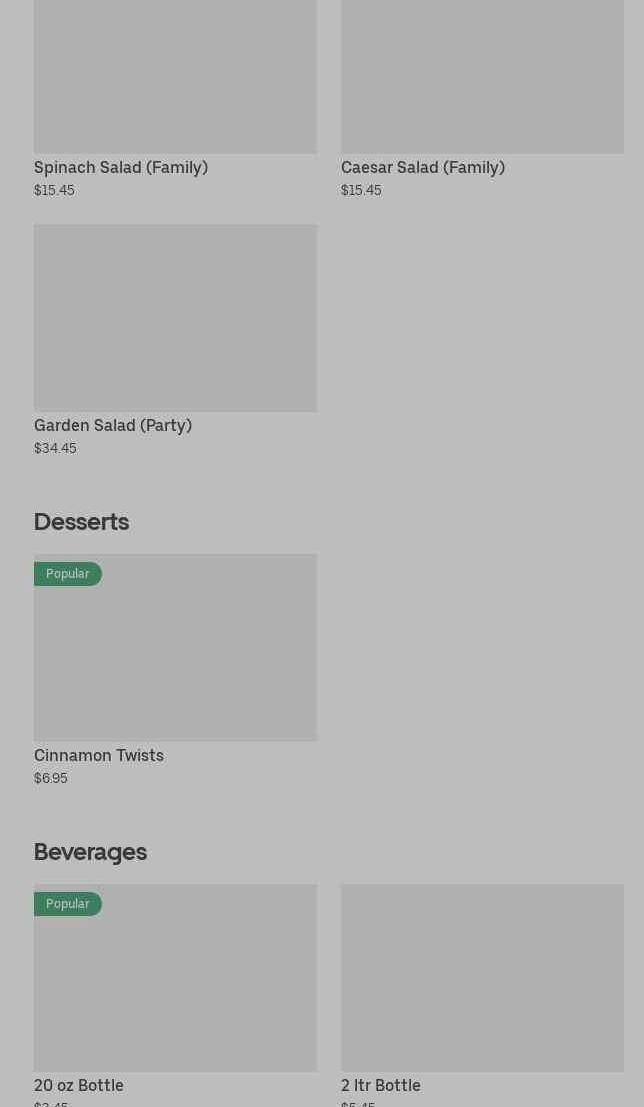Click the Desserts section heading
644x1107 pixels.
pos(81,521)
